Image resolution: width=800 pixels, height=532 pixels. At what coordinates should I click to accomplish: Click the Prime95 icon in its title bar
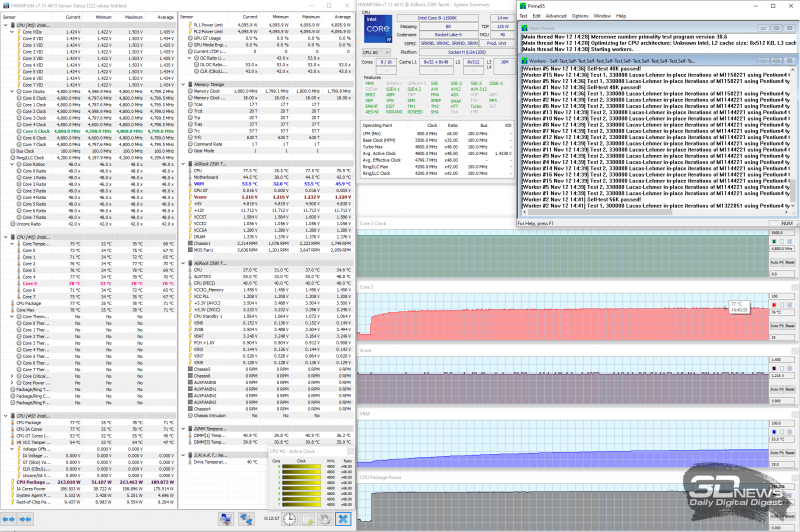click(x=522, y=6)
